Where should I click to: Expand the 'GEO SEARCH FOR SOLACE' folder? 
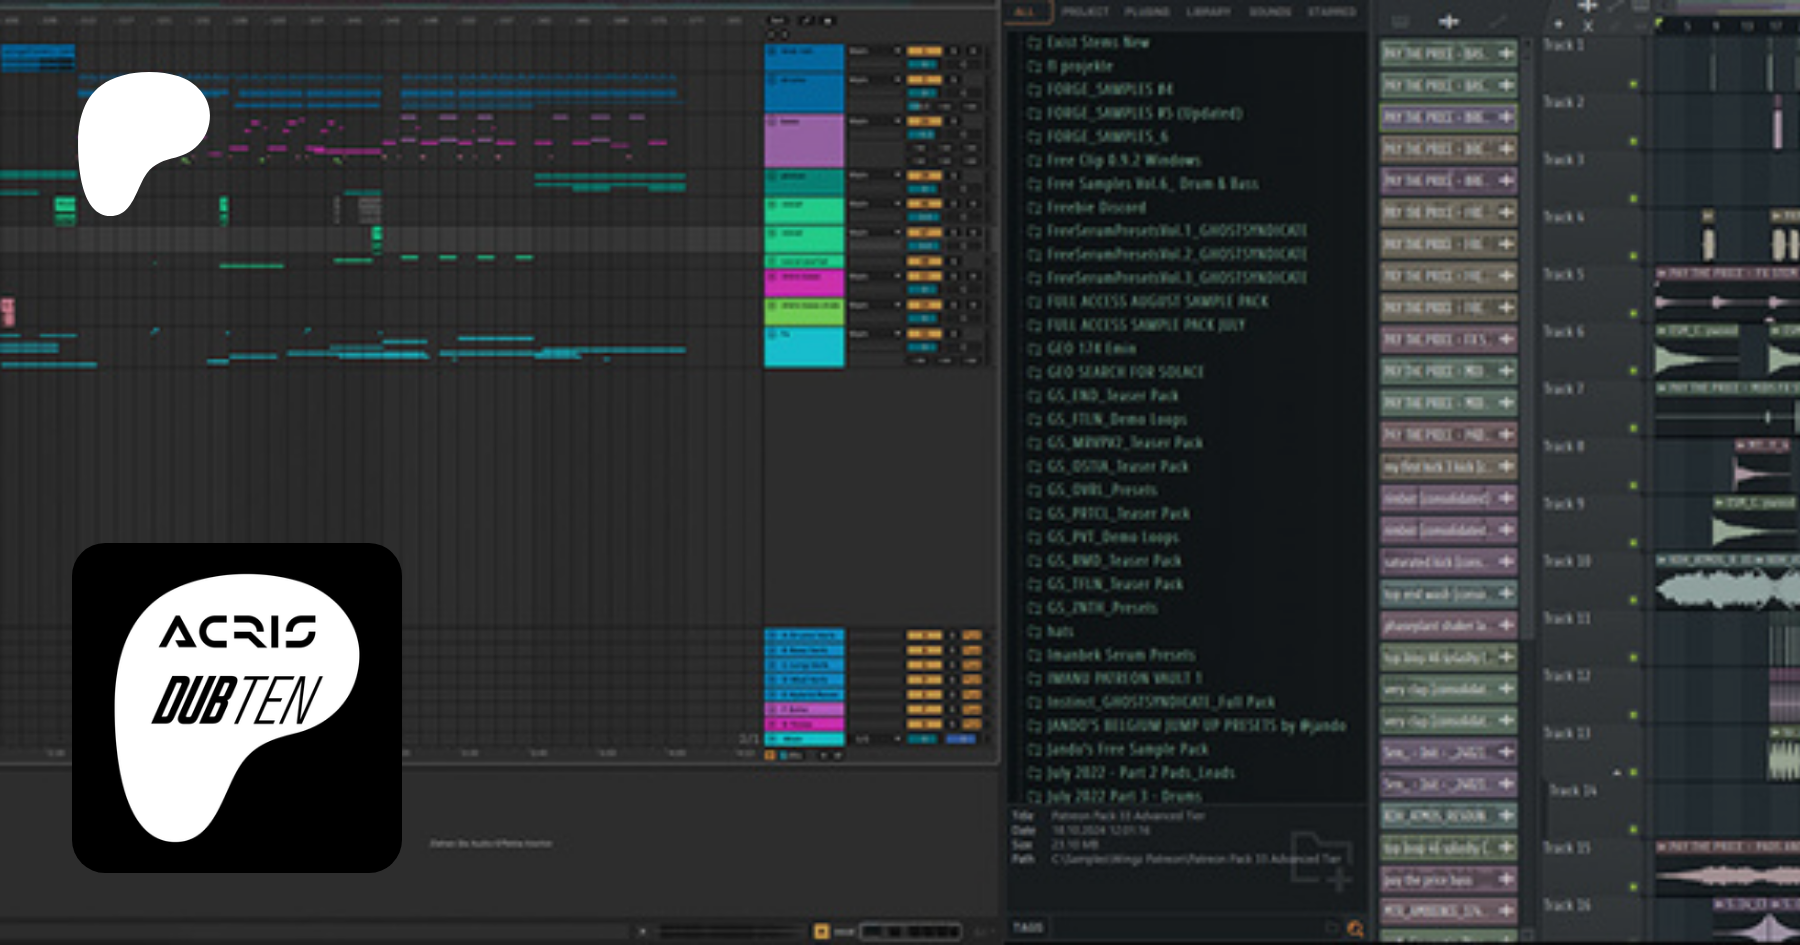click(x=1125, y=372)
